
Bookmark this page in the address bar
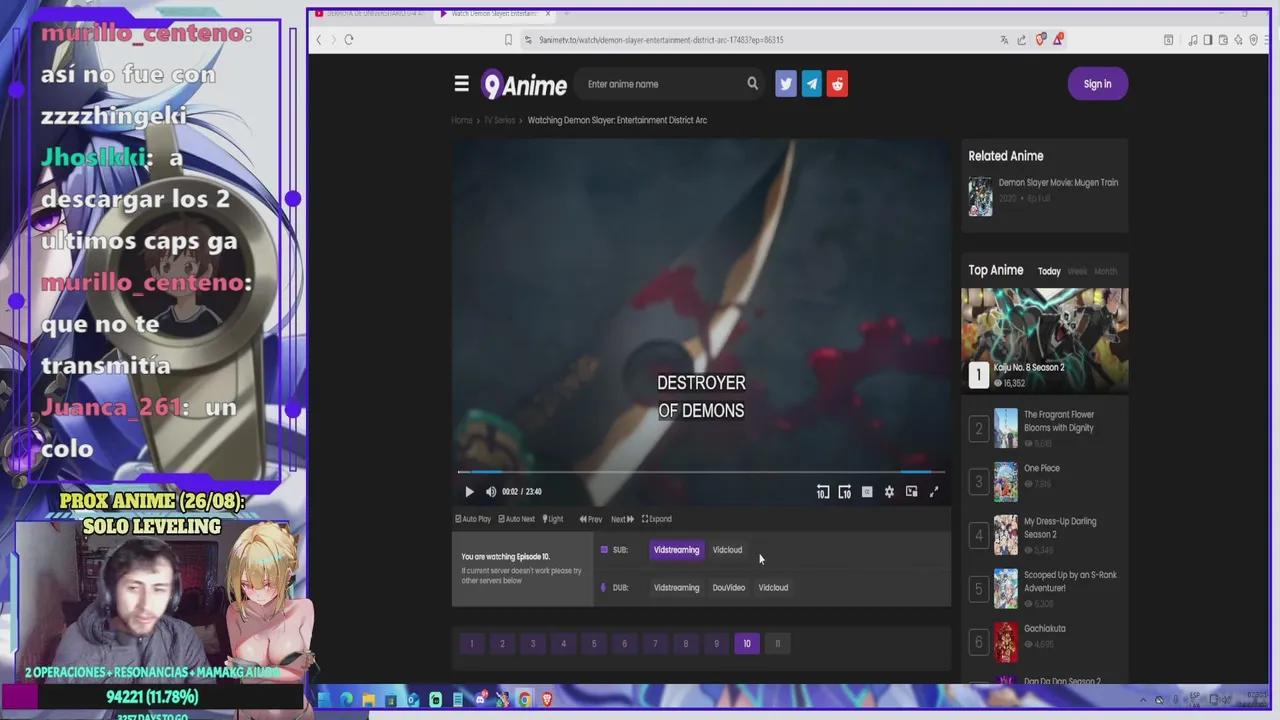tap(508, 40)
